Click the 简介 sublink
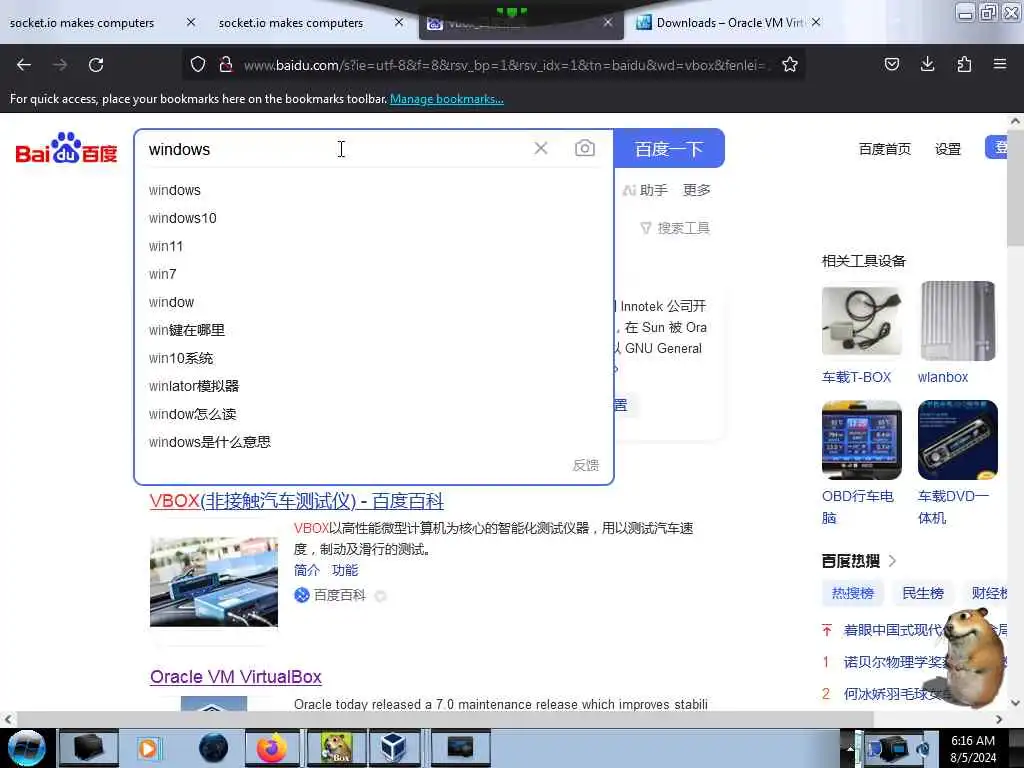Screen dimensions: 1024x768 pos(306,570)
